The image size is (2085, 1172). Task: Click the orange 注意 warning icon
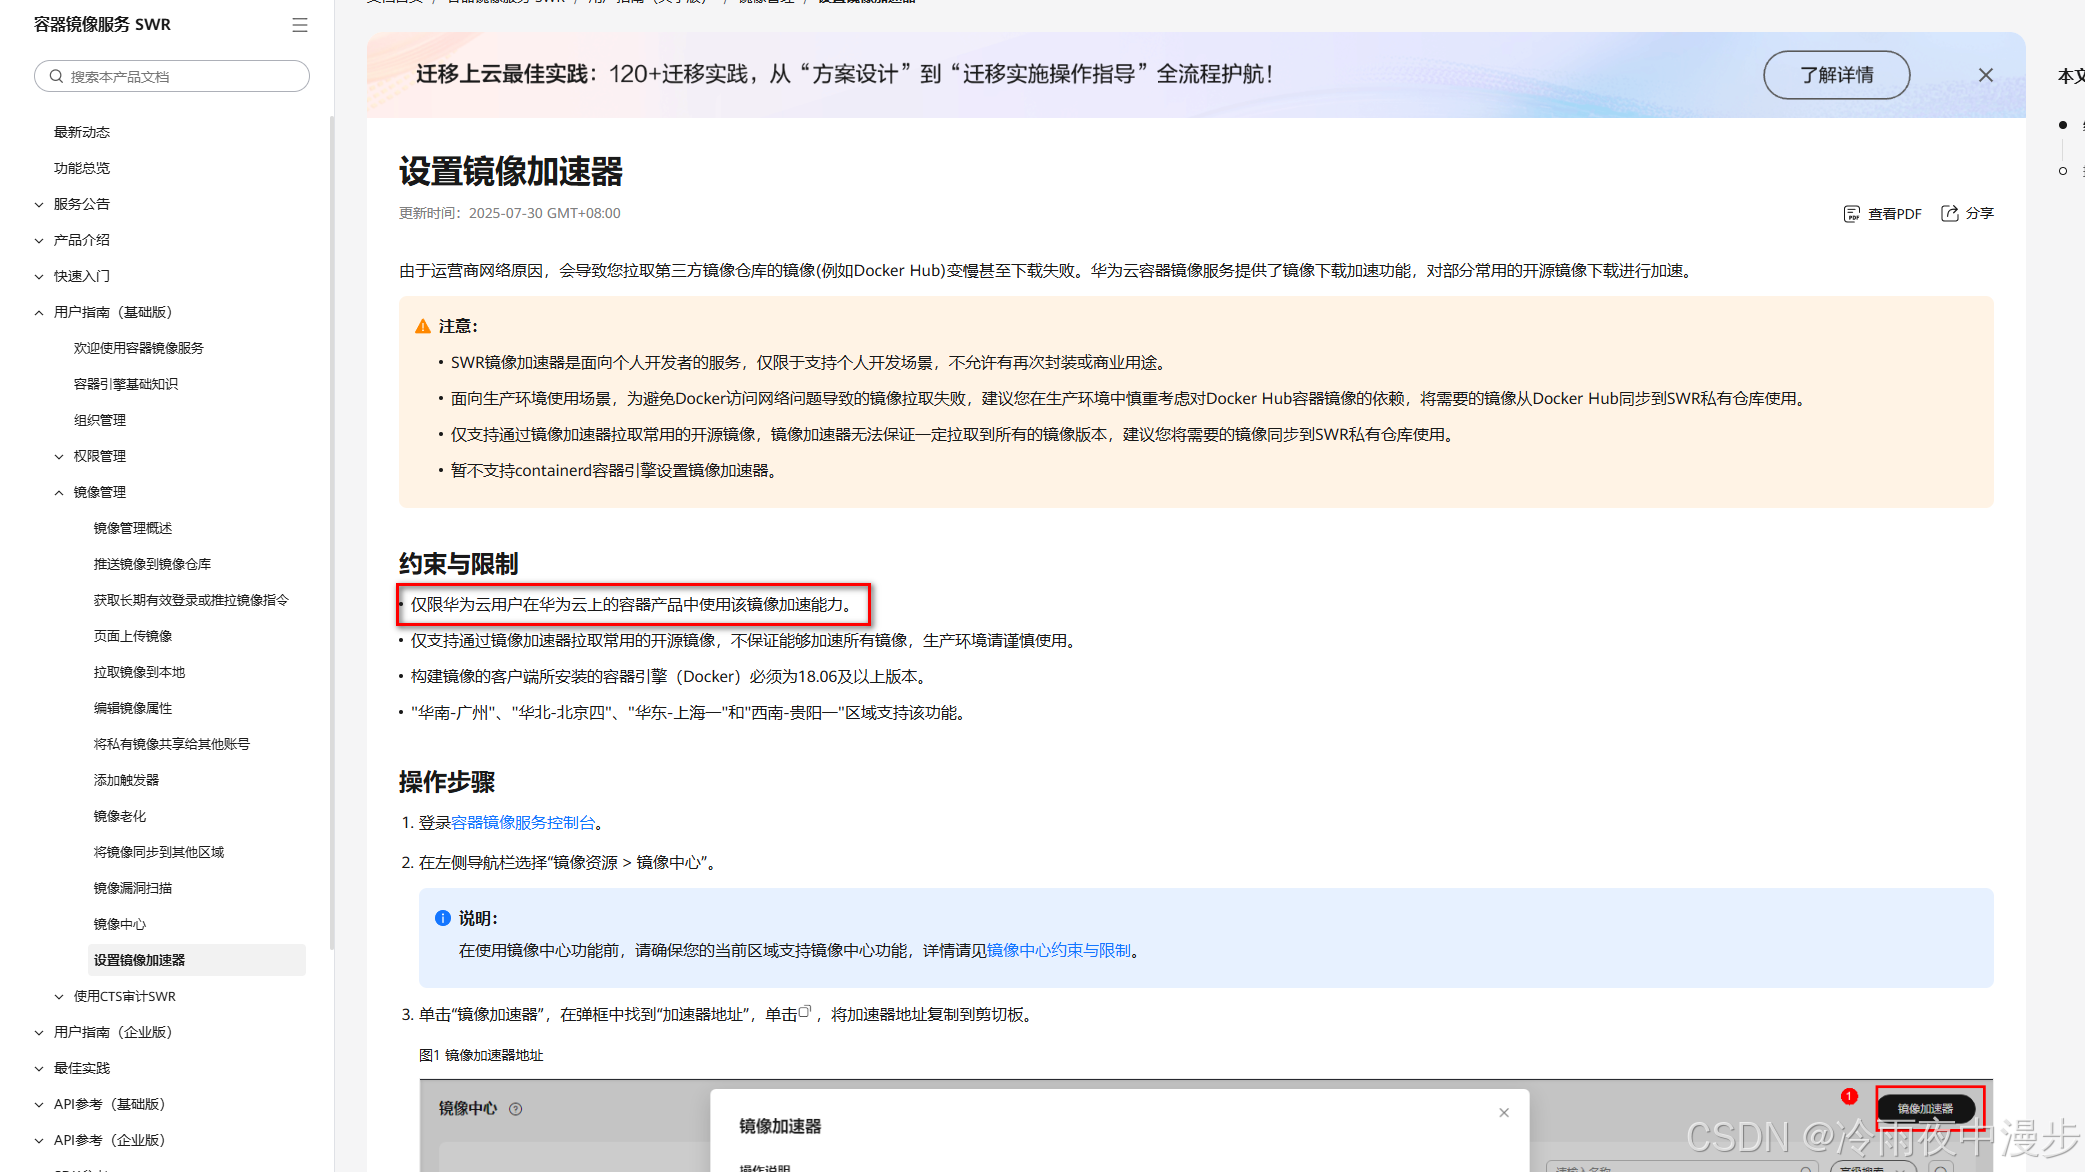(423, 326)
